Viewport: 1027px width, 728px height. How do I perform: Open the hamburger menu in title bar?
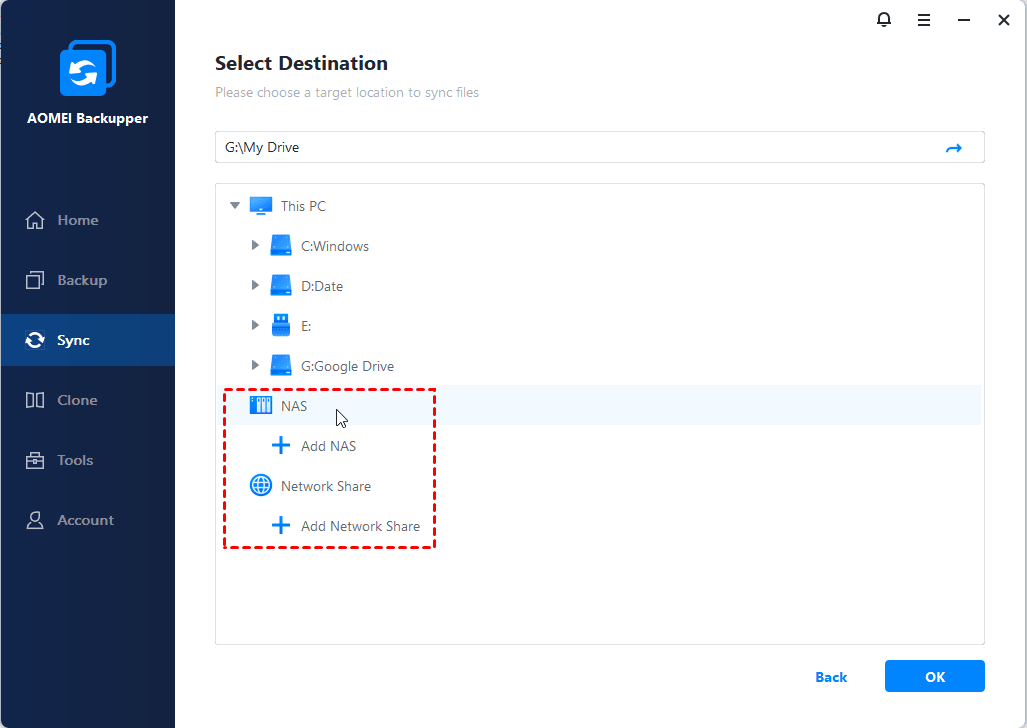924,20
